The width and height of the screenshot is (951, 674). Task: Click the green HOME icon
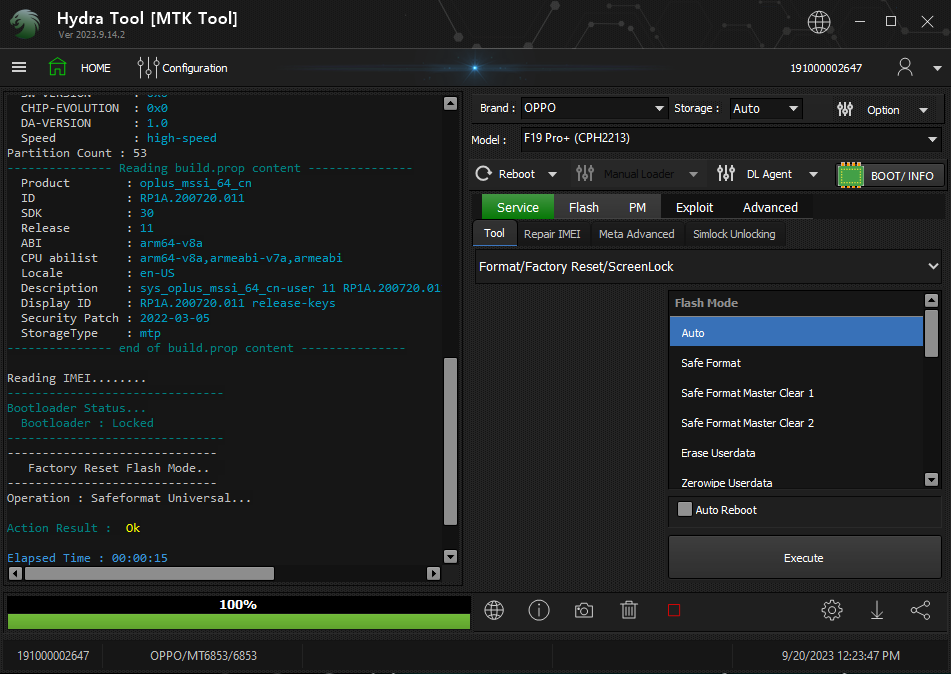pos(58,67)
